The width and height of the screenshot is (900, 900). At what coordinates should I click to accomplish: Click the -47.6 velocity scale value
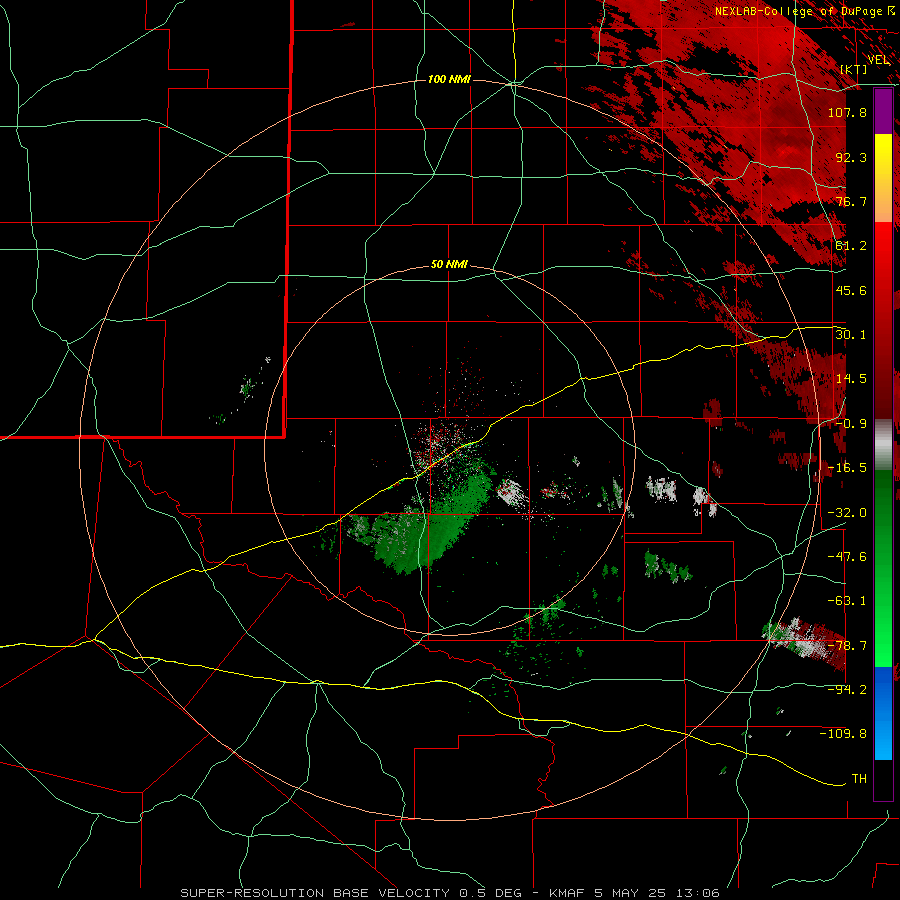pos(847,557)
